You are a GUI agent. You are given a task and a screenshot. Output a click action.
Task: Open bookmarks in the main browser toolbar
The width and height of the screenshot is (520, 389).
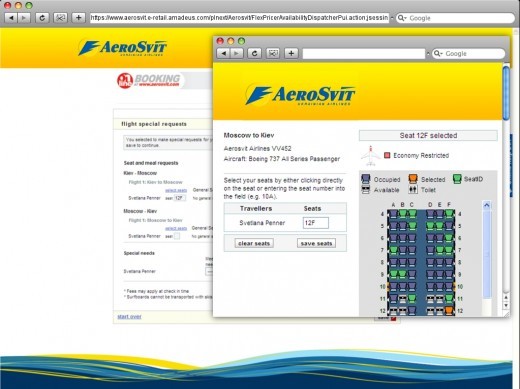click(60, 18)
